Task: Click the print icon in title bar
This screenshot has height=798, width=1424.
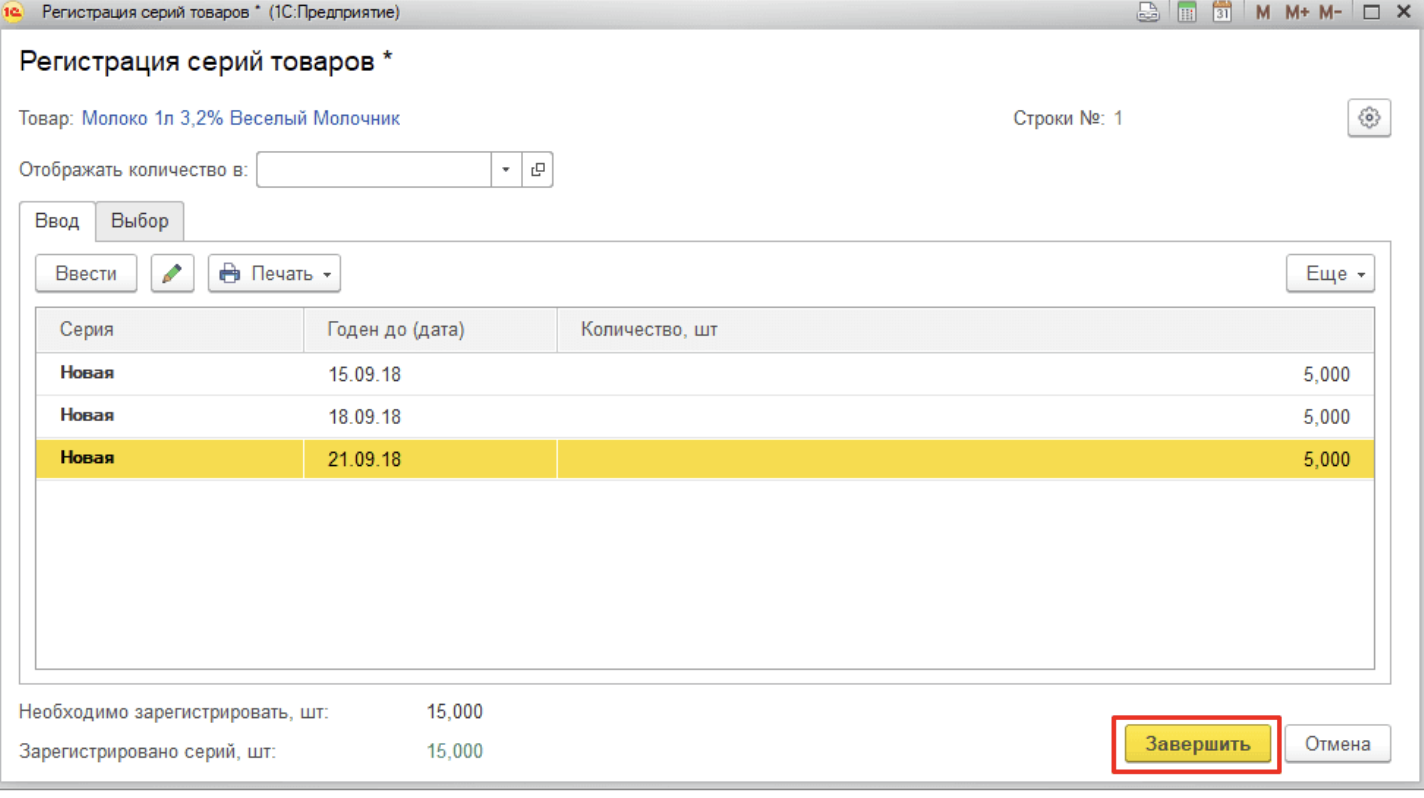Action: (1149, 13)
